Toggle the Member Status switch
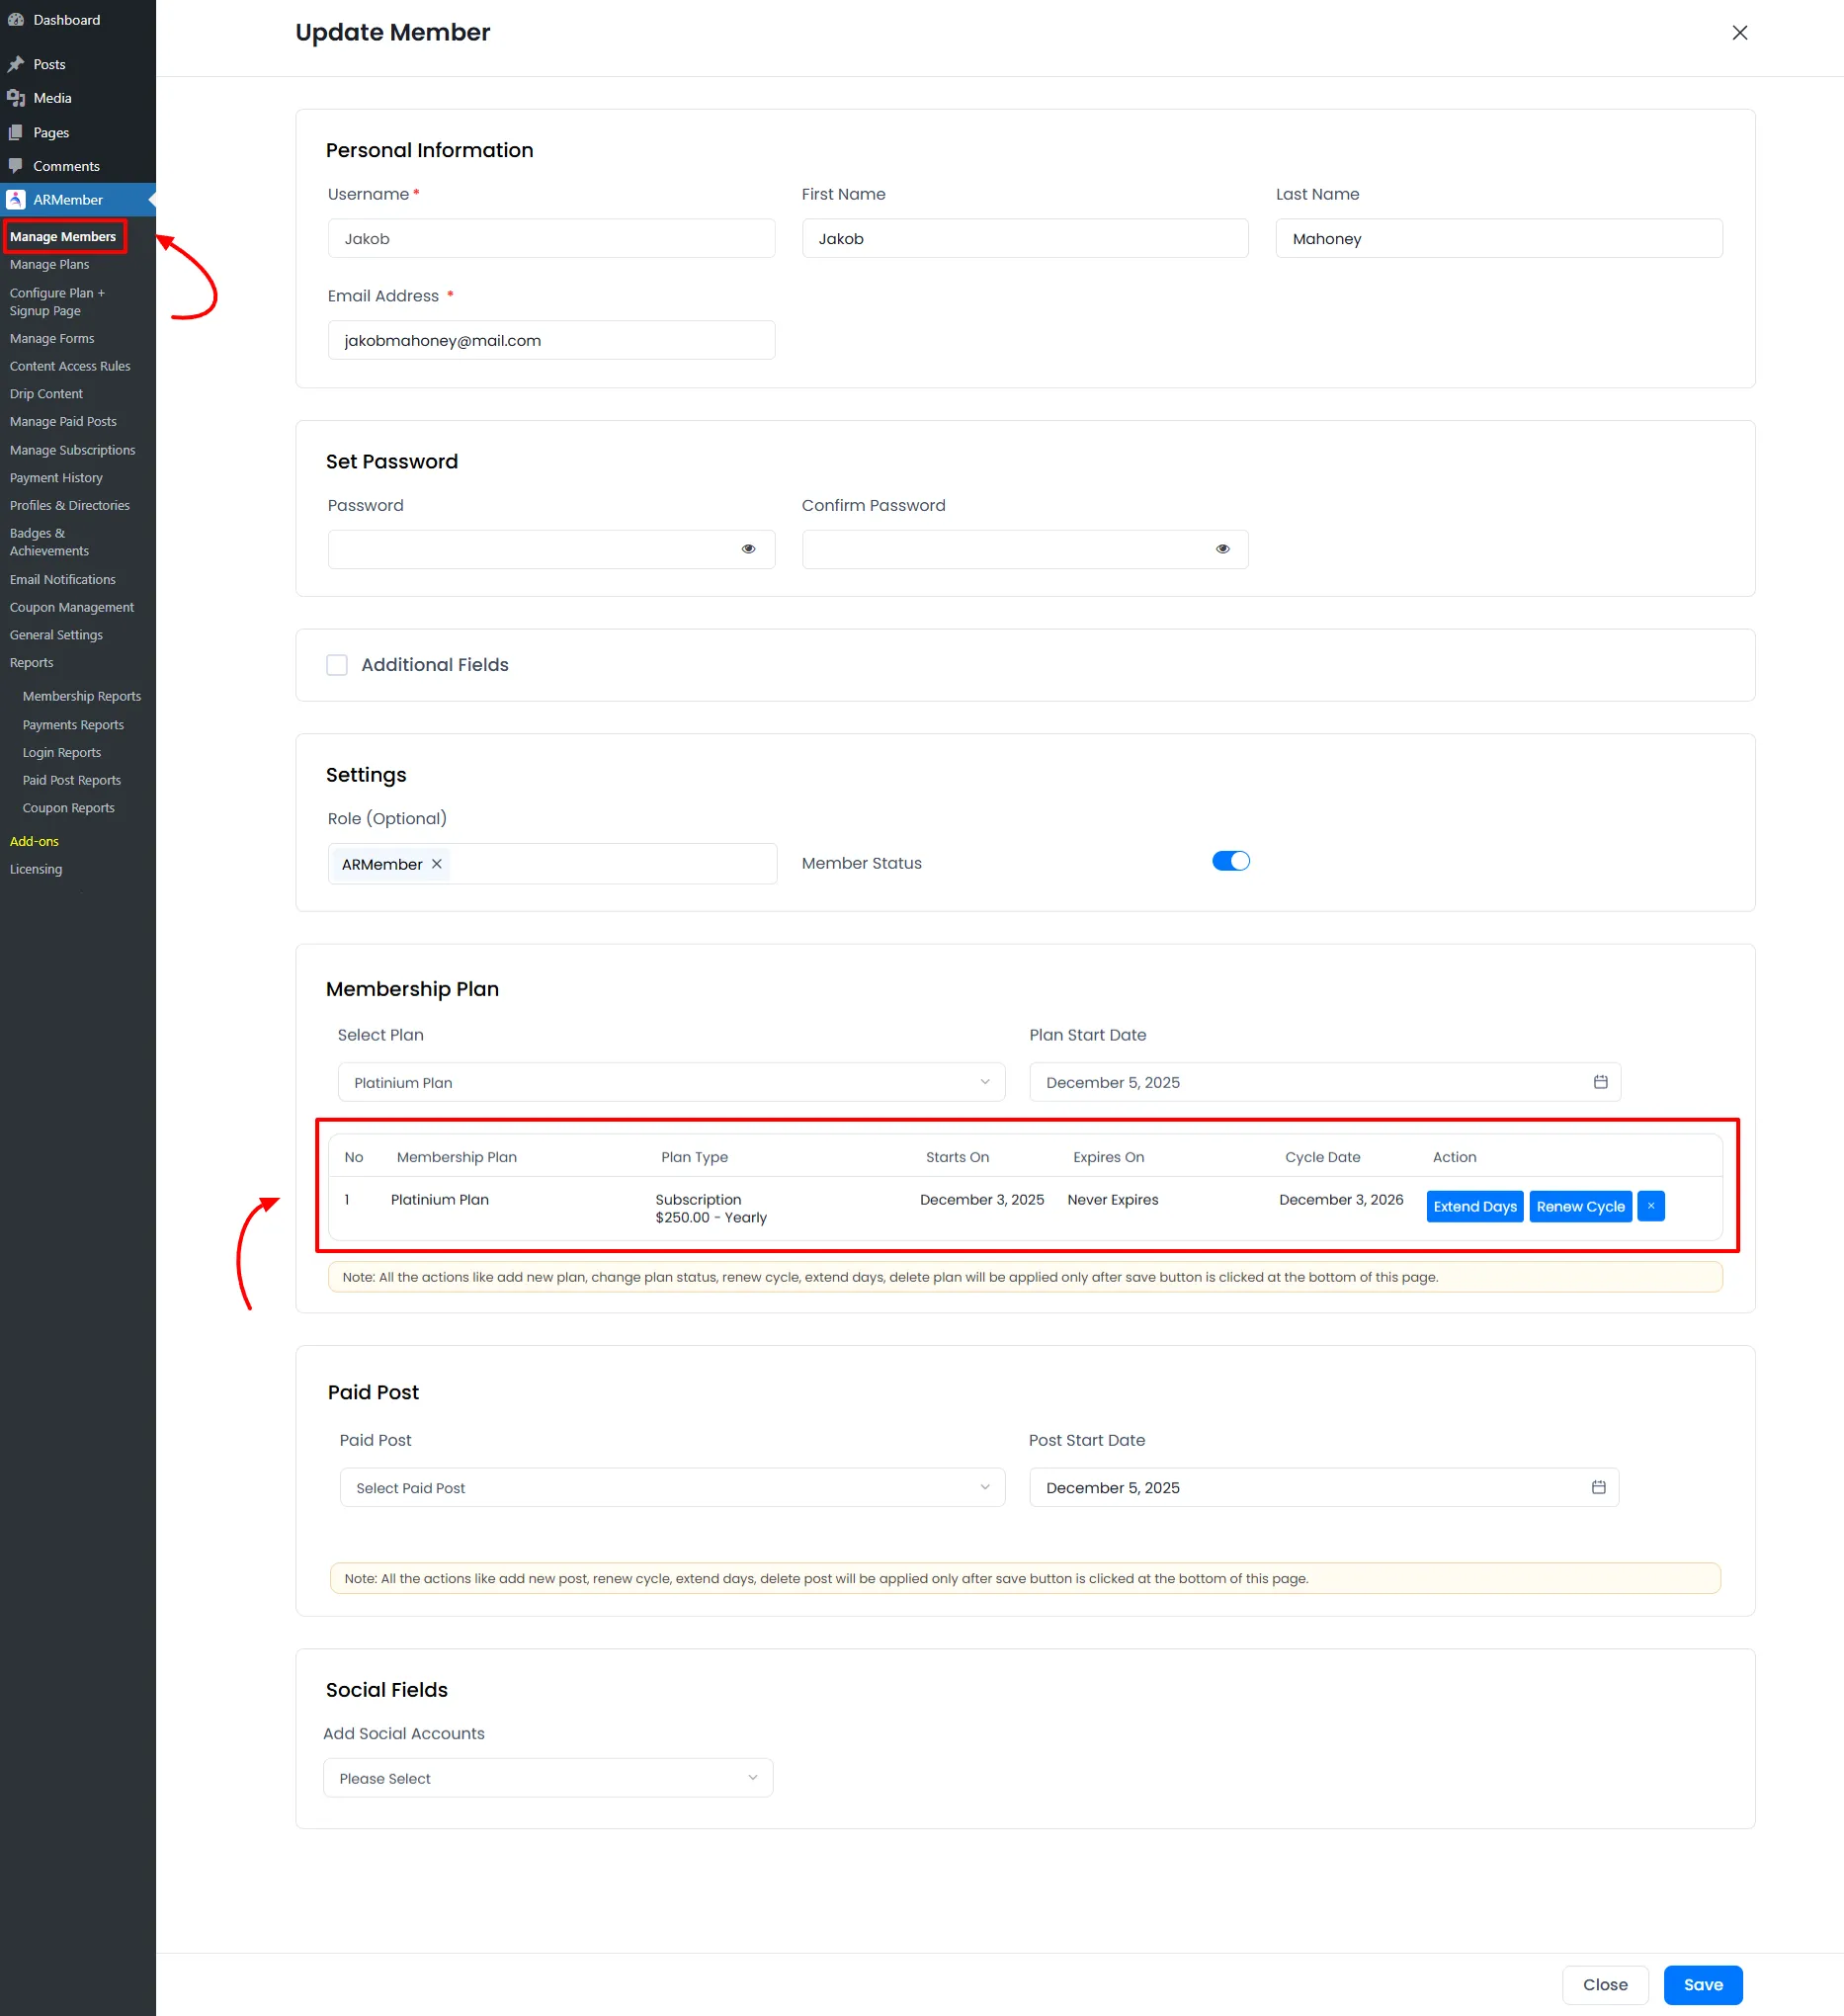The height and width of the screenshot is (2016, 1844). pos(1230,860)
